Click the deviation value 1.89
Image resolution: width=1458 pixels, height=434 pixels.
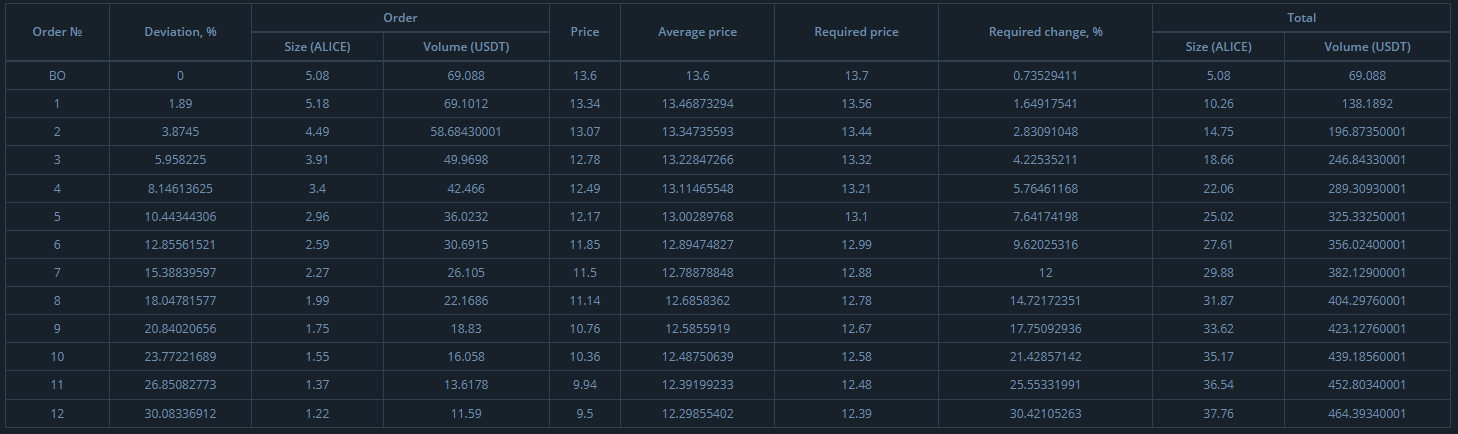[180, 104]
